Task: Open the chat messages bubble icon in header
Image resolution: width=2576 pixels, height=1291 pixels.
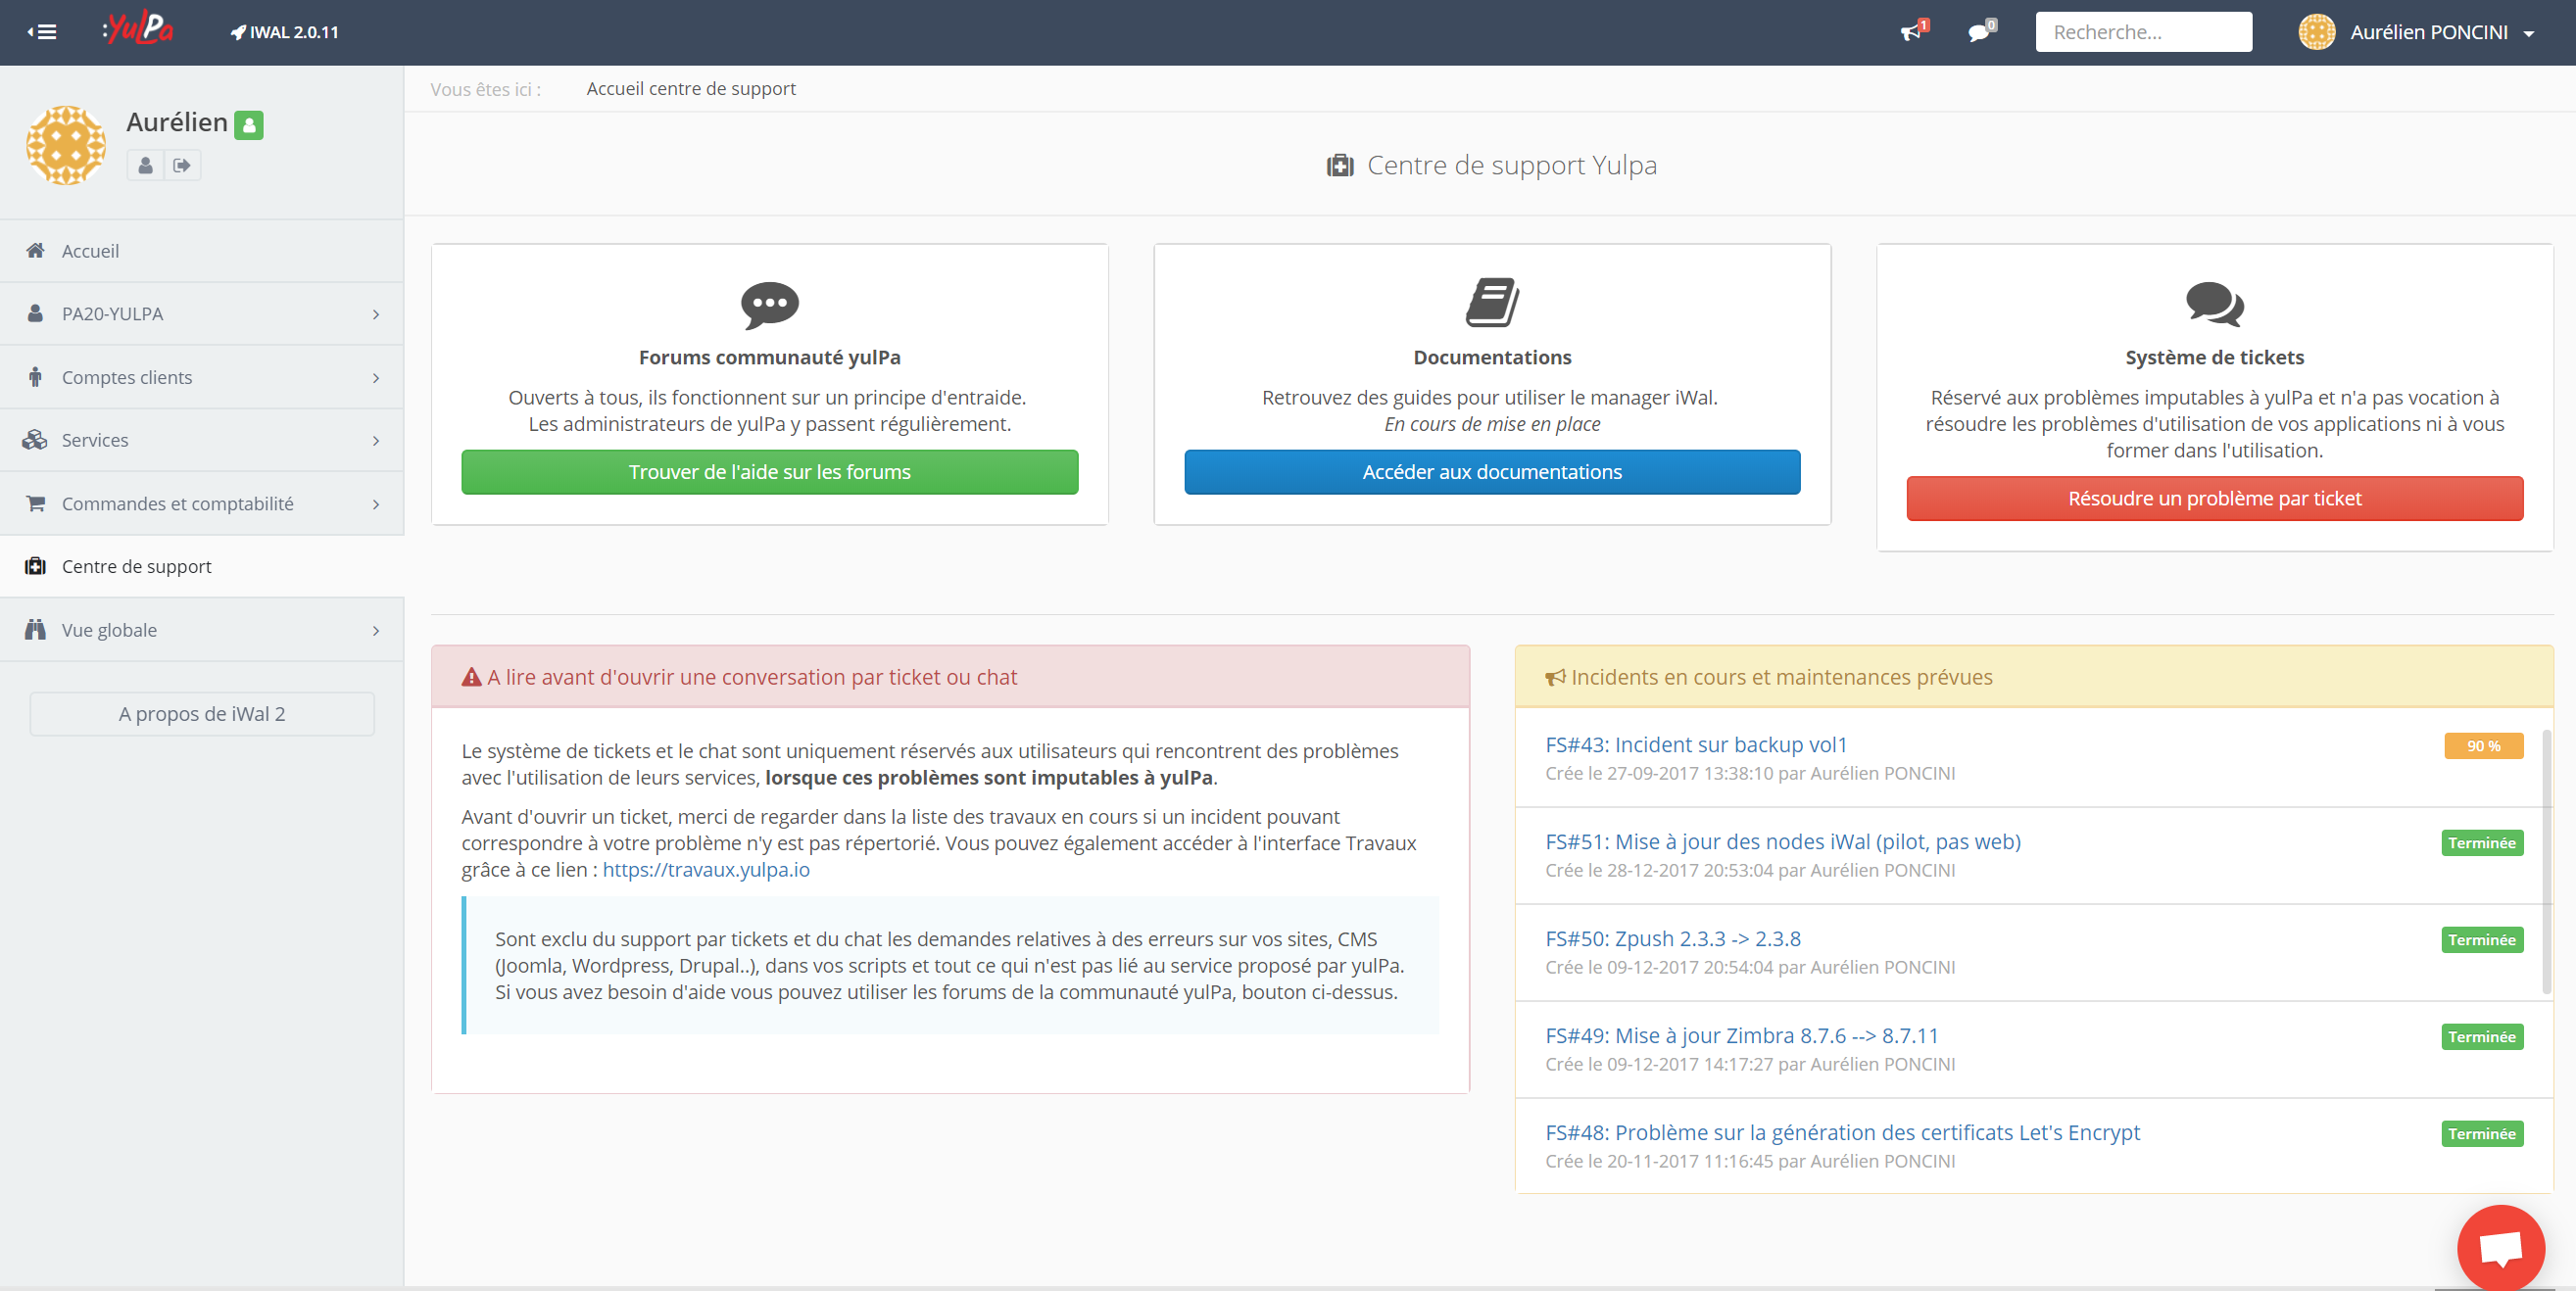Action: 1981,32
